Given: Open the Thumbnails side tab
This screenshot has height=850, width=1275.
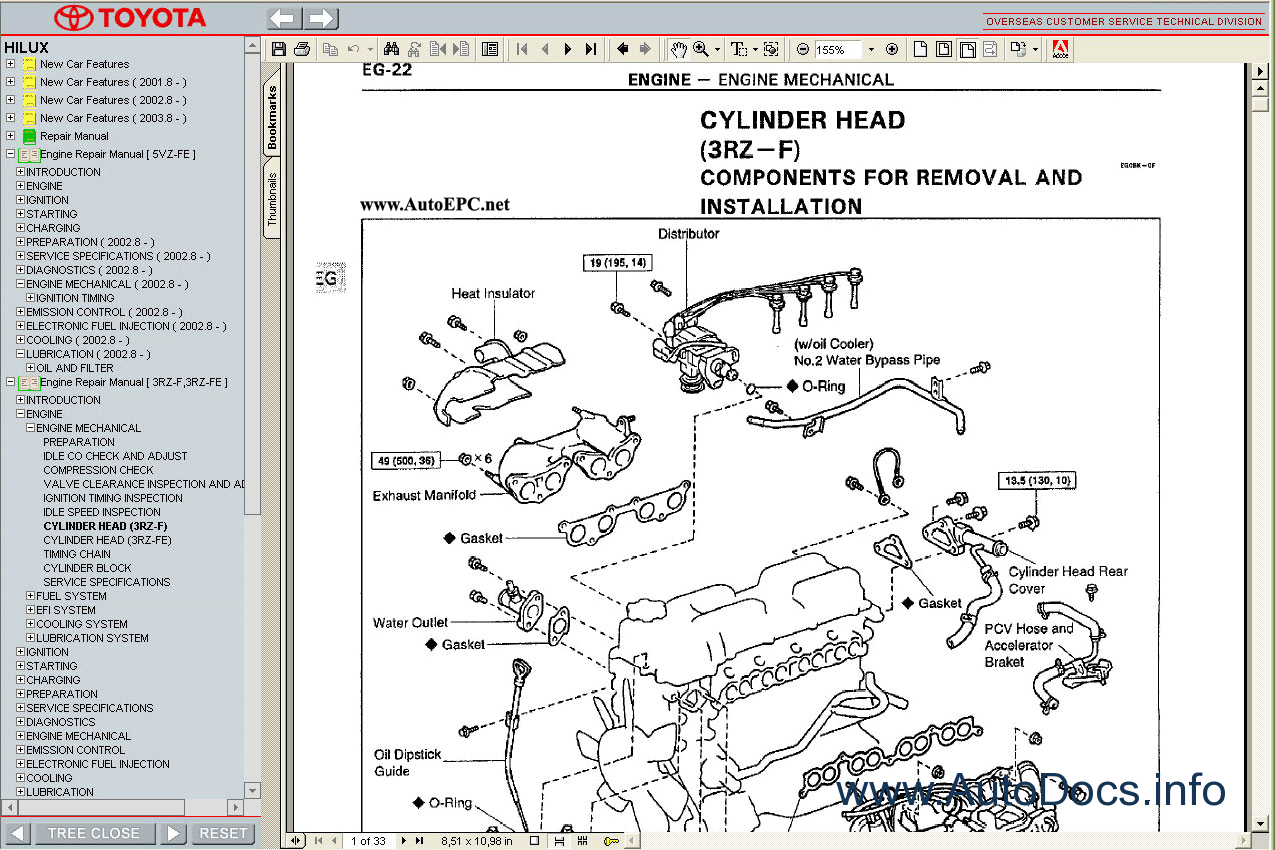Looking at the screenshot, I should tap(273, 198).
